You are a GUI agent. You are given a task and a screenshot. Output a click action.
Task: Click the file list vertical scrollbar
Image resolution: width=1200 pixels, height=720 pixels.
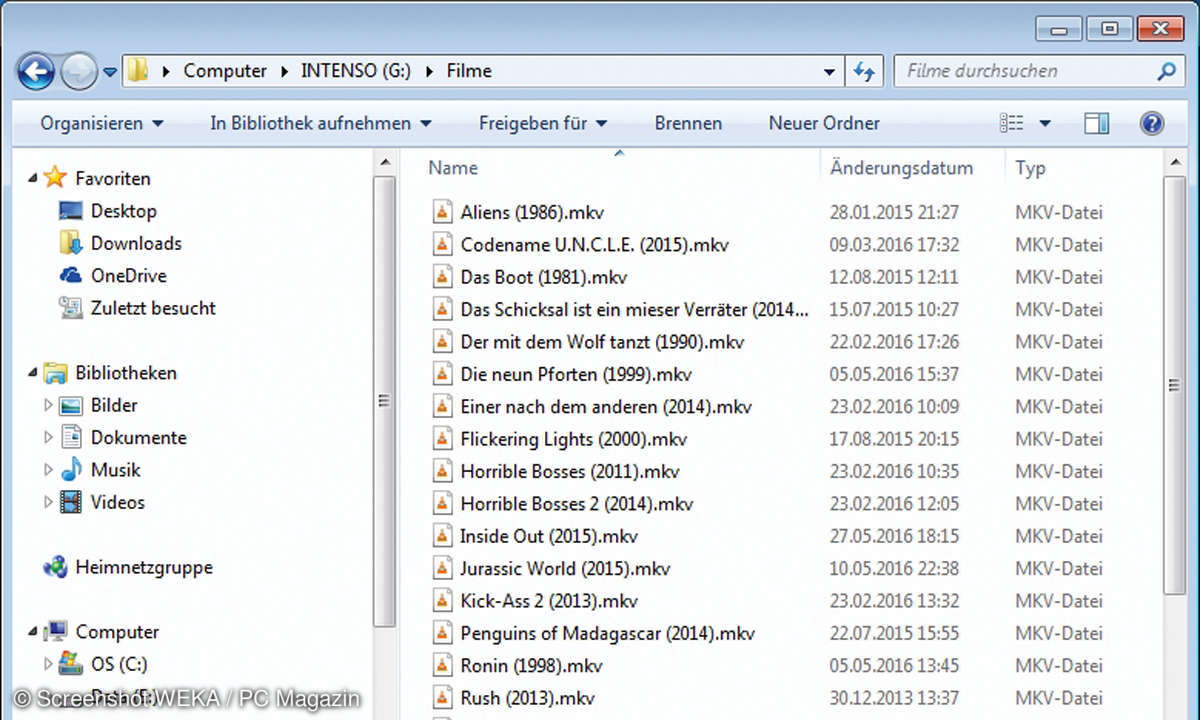coord(1175,384)
